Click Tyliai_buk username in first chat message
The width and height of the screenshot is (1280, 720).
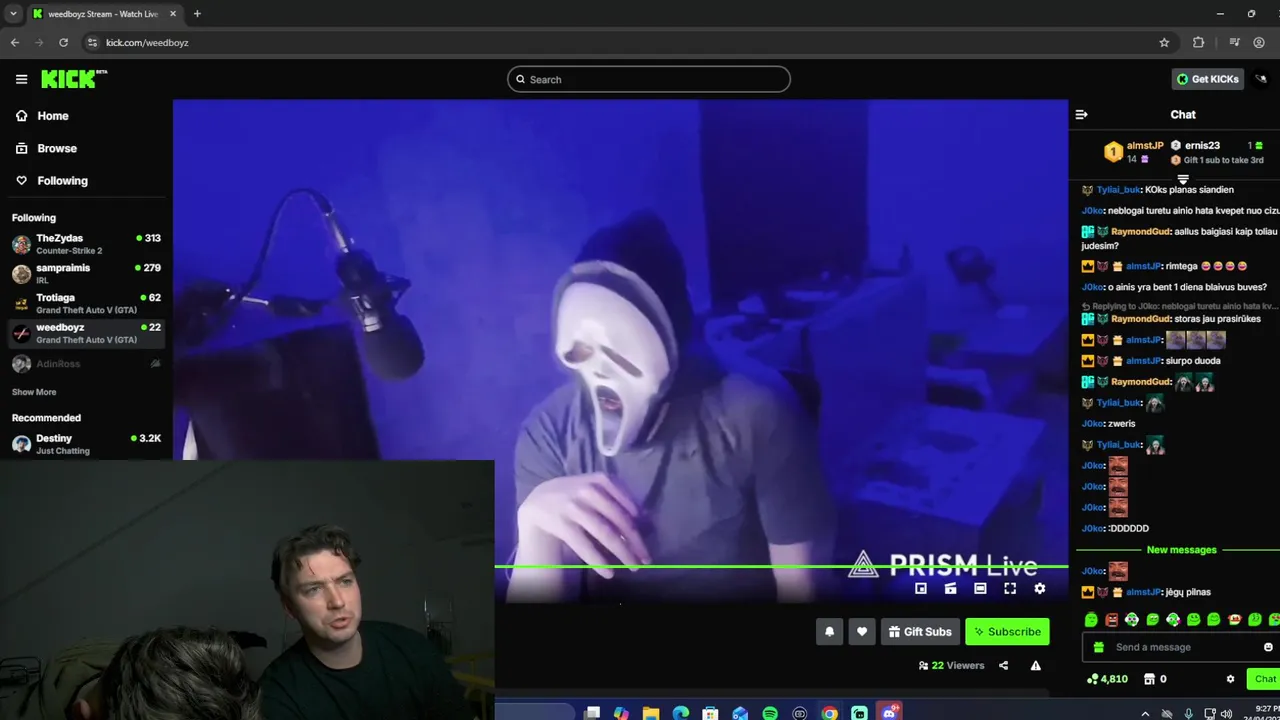tap(1118, 190)
